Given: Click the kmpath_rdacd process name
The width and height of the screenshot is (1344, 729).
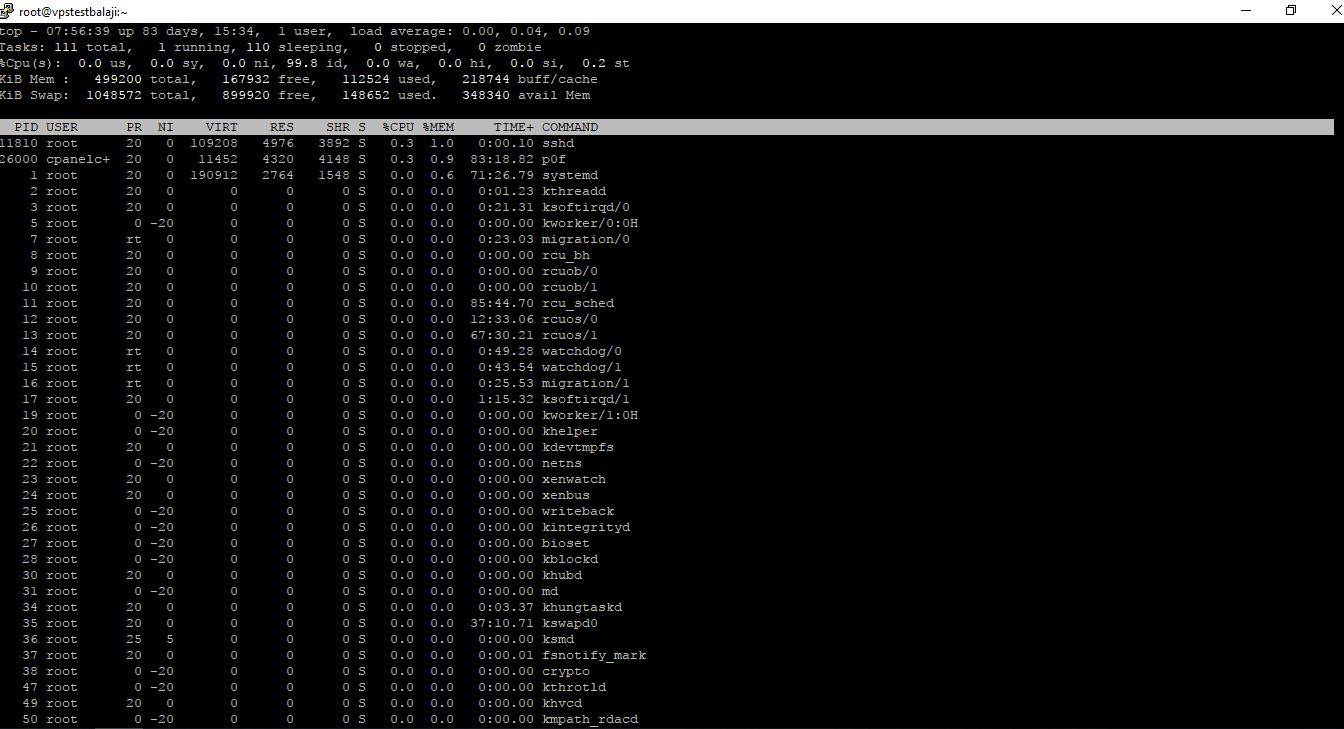Looking at the screenshot, I should [x=590, y=719].
